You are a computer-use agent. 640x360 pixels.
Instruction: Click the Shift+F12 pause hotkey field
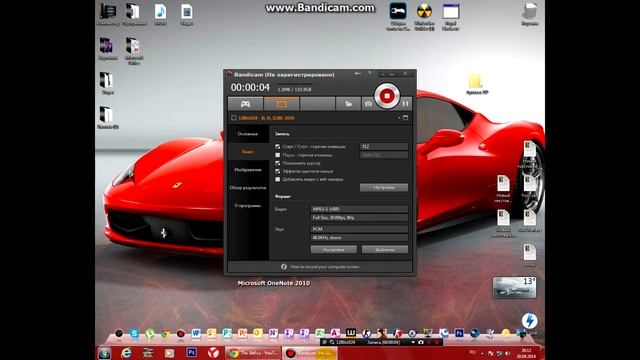(384, 155)
